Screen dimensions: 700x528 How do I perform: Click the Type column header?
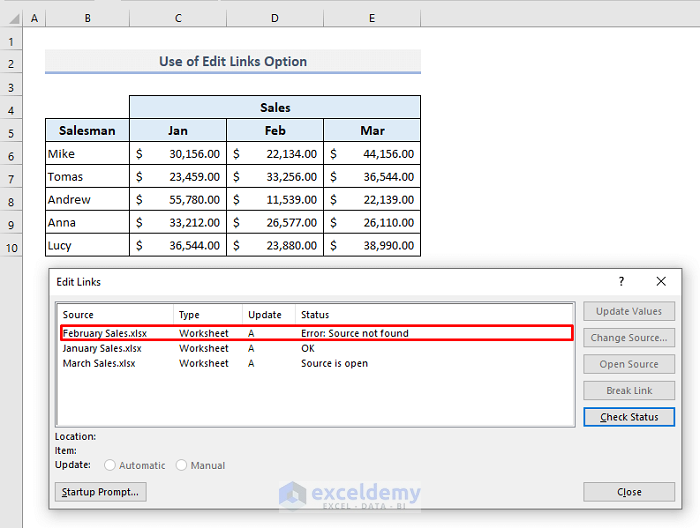point(208,315)
